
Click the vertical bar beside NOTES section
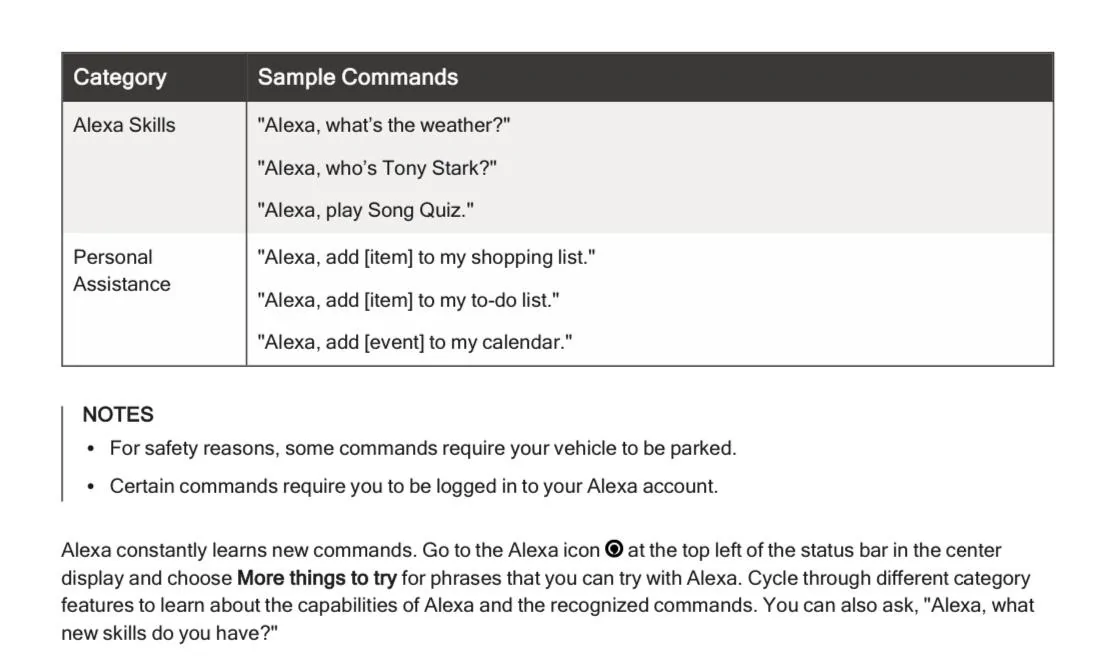click(62, 453)
